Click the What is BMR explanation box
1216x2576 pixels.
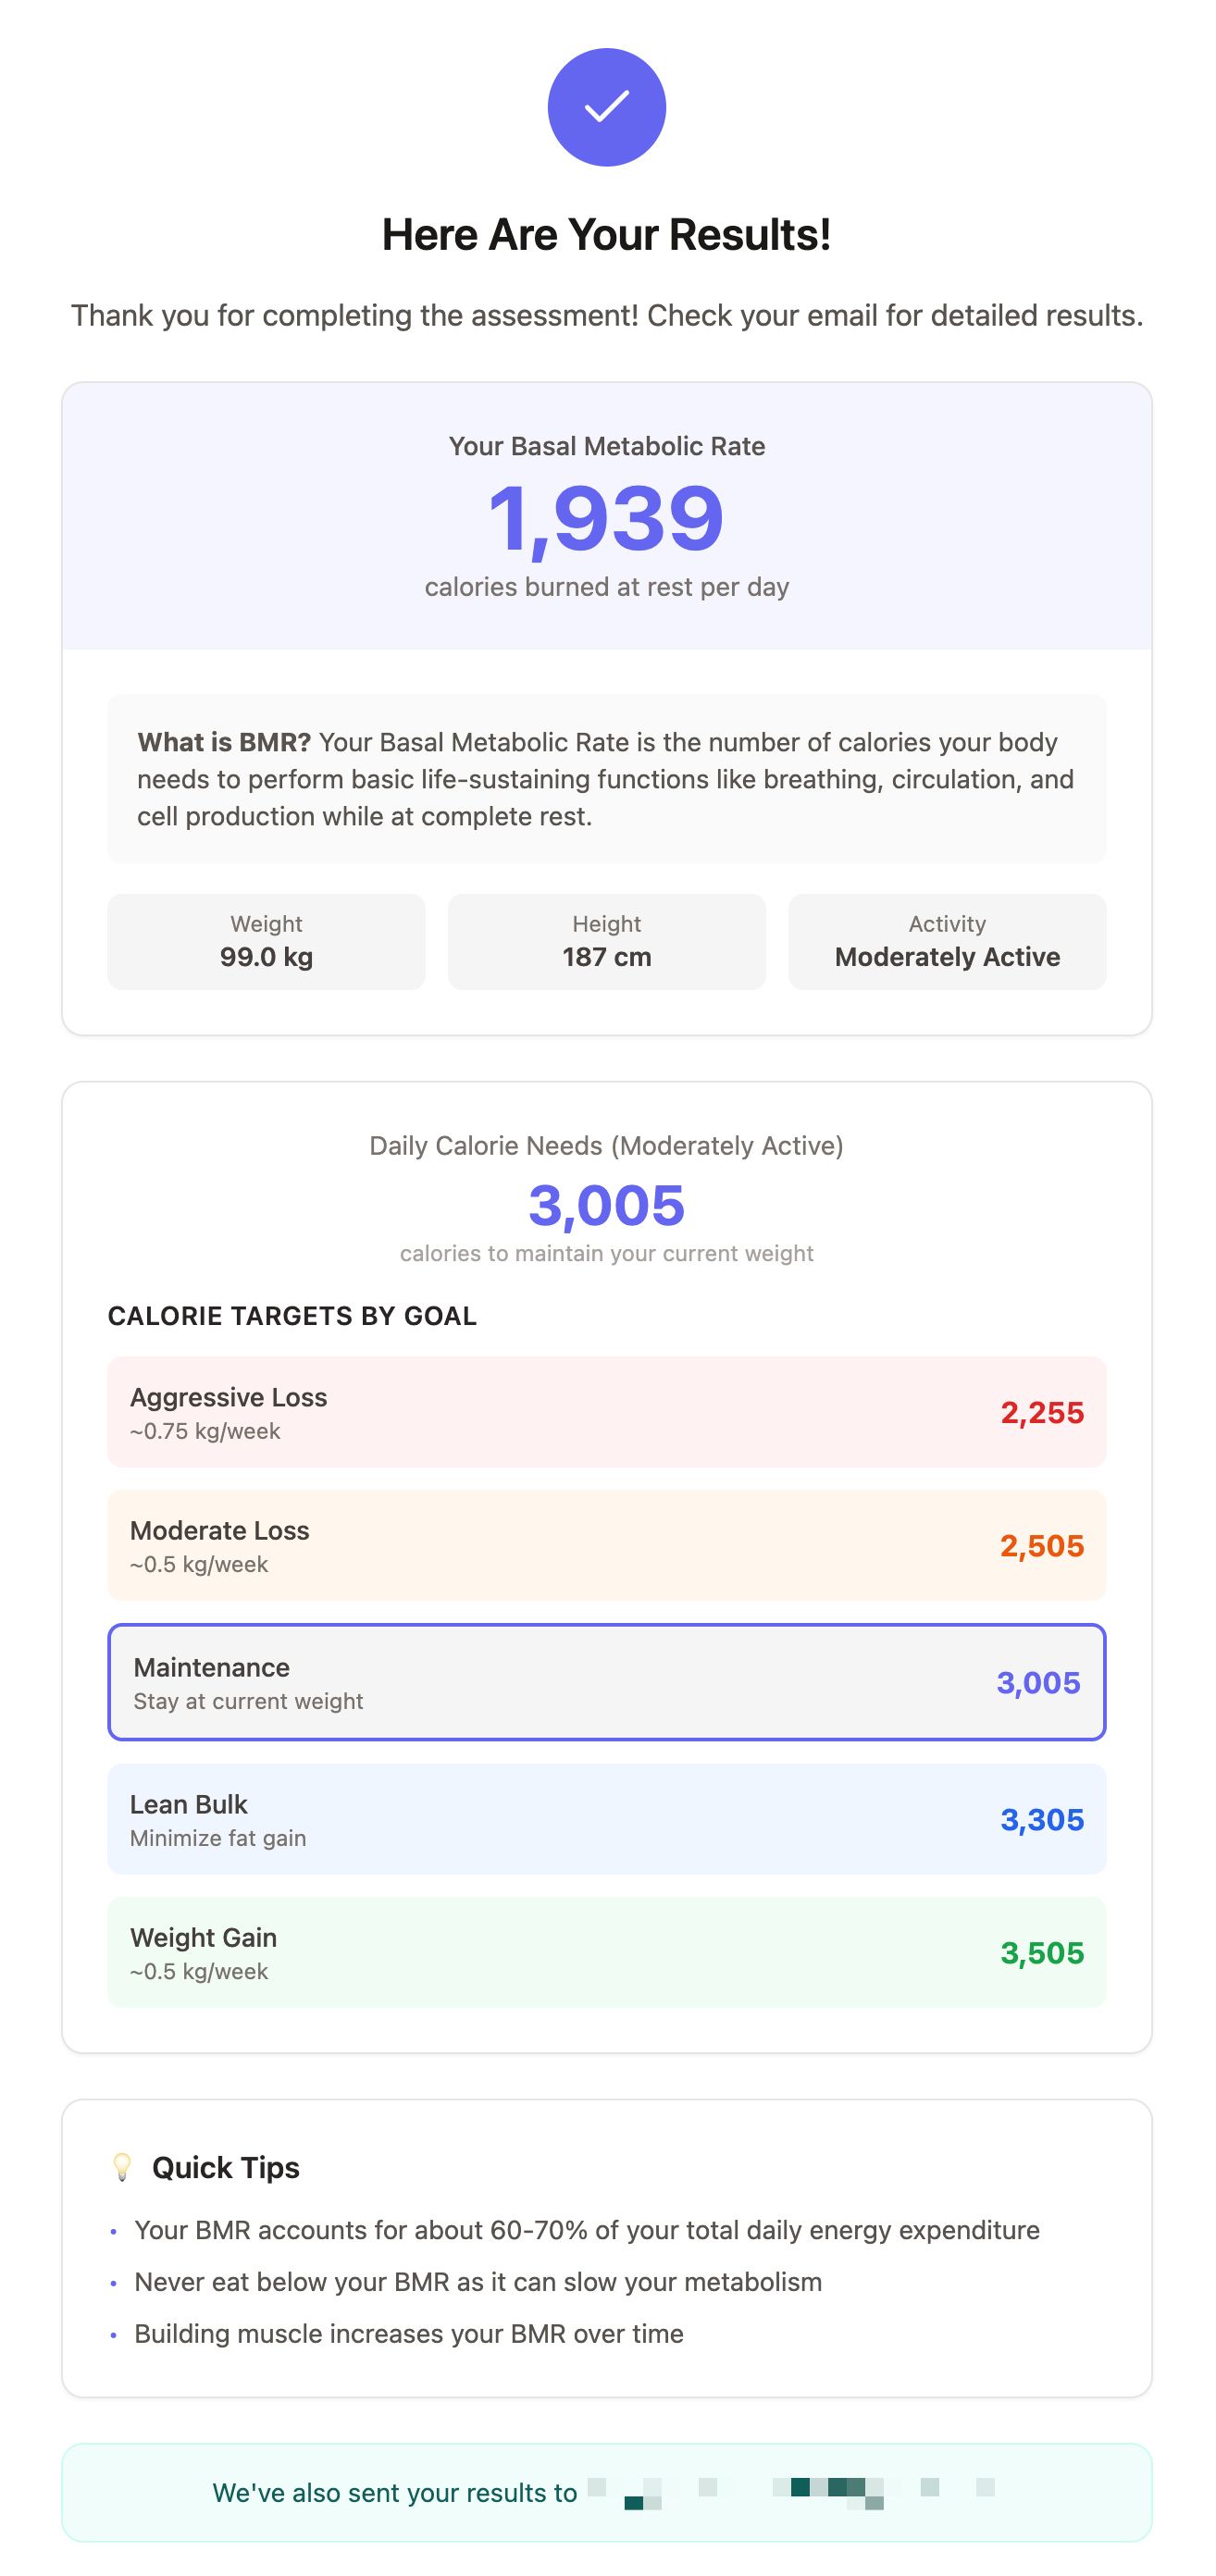click(x=606, y=779)
